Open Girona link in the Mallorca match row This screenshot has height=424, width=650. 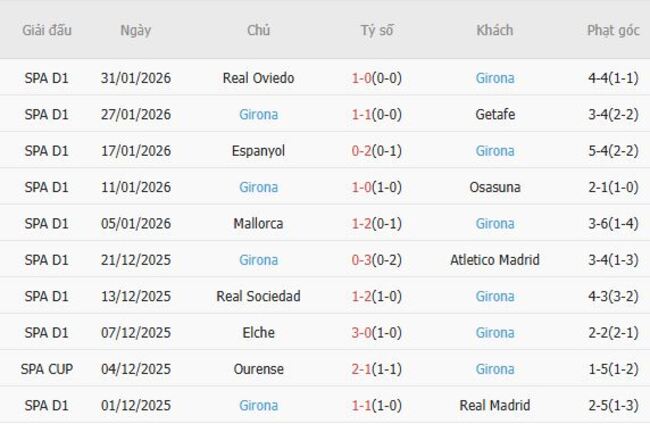point(495,224)
